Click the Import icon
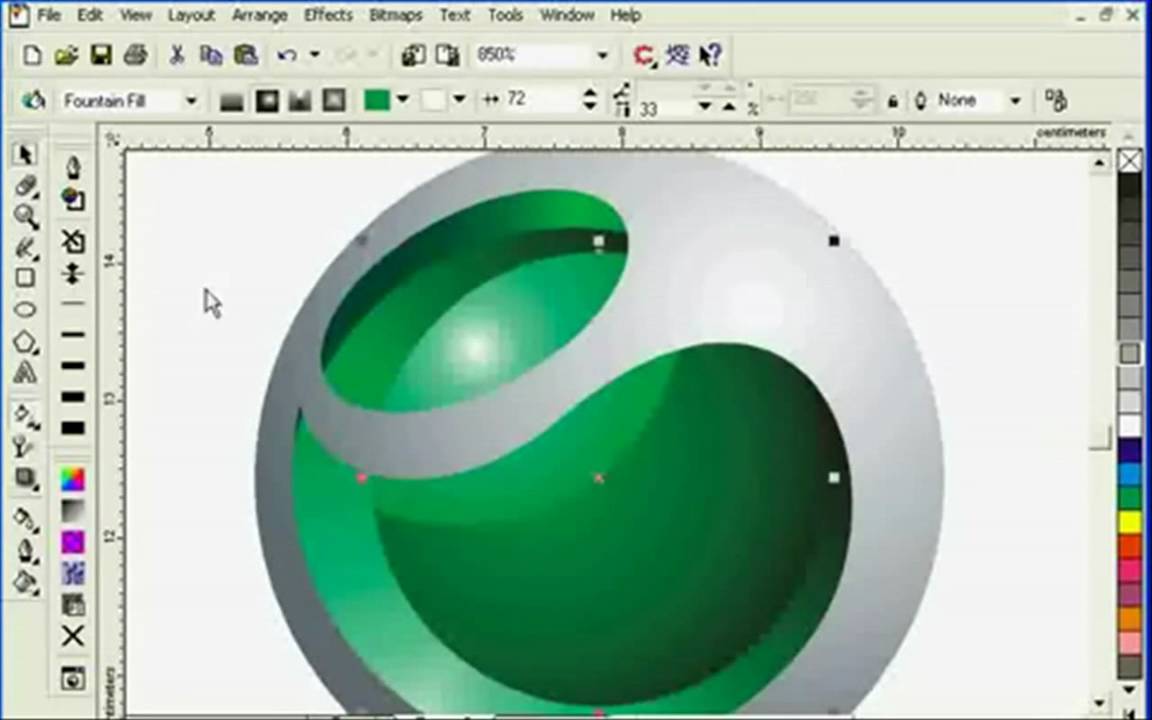Viewport: 1152px width, 720px height. pos(413,55)
